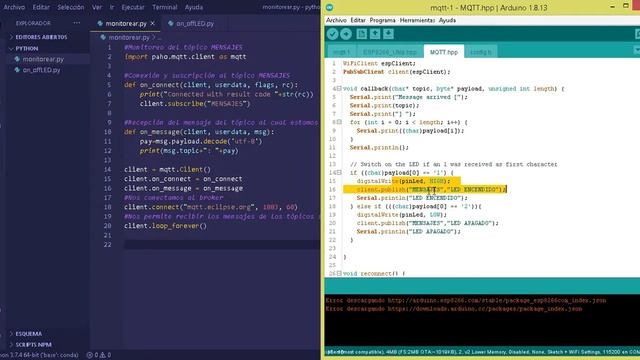Click the Arduino Open sketch icon
The image size is (640, 360).
[x=375, y=34]
